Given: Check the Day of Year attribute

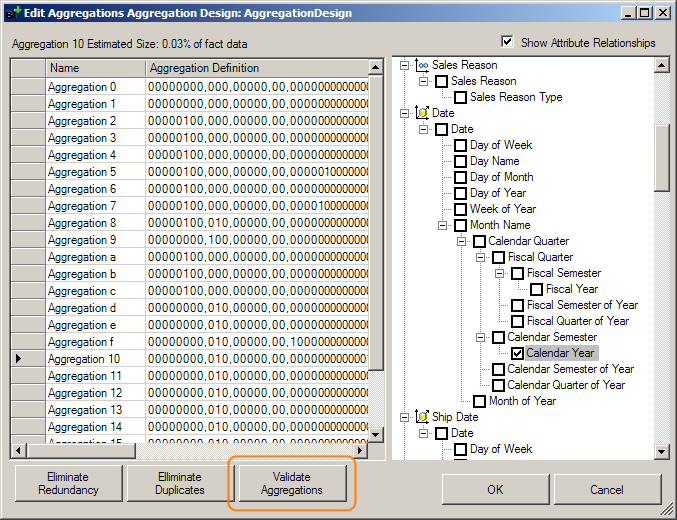Looking at the screenshot, I should tap(460, 193).
